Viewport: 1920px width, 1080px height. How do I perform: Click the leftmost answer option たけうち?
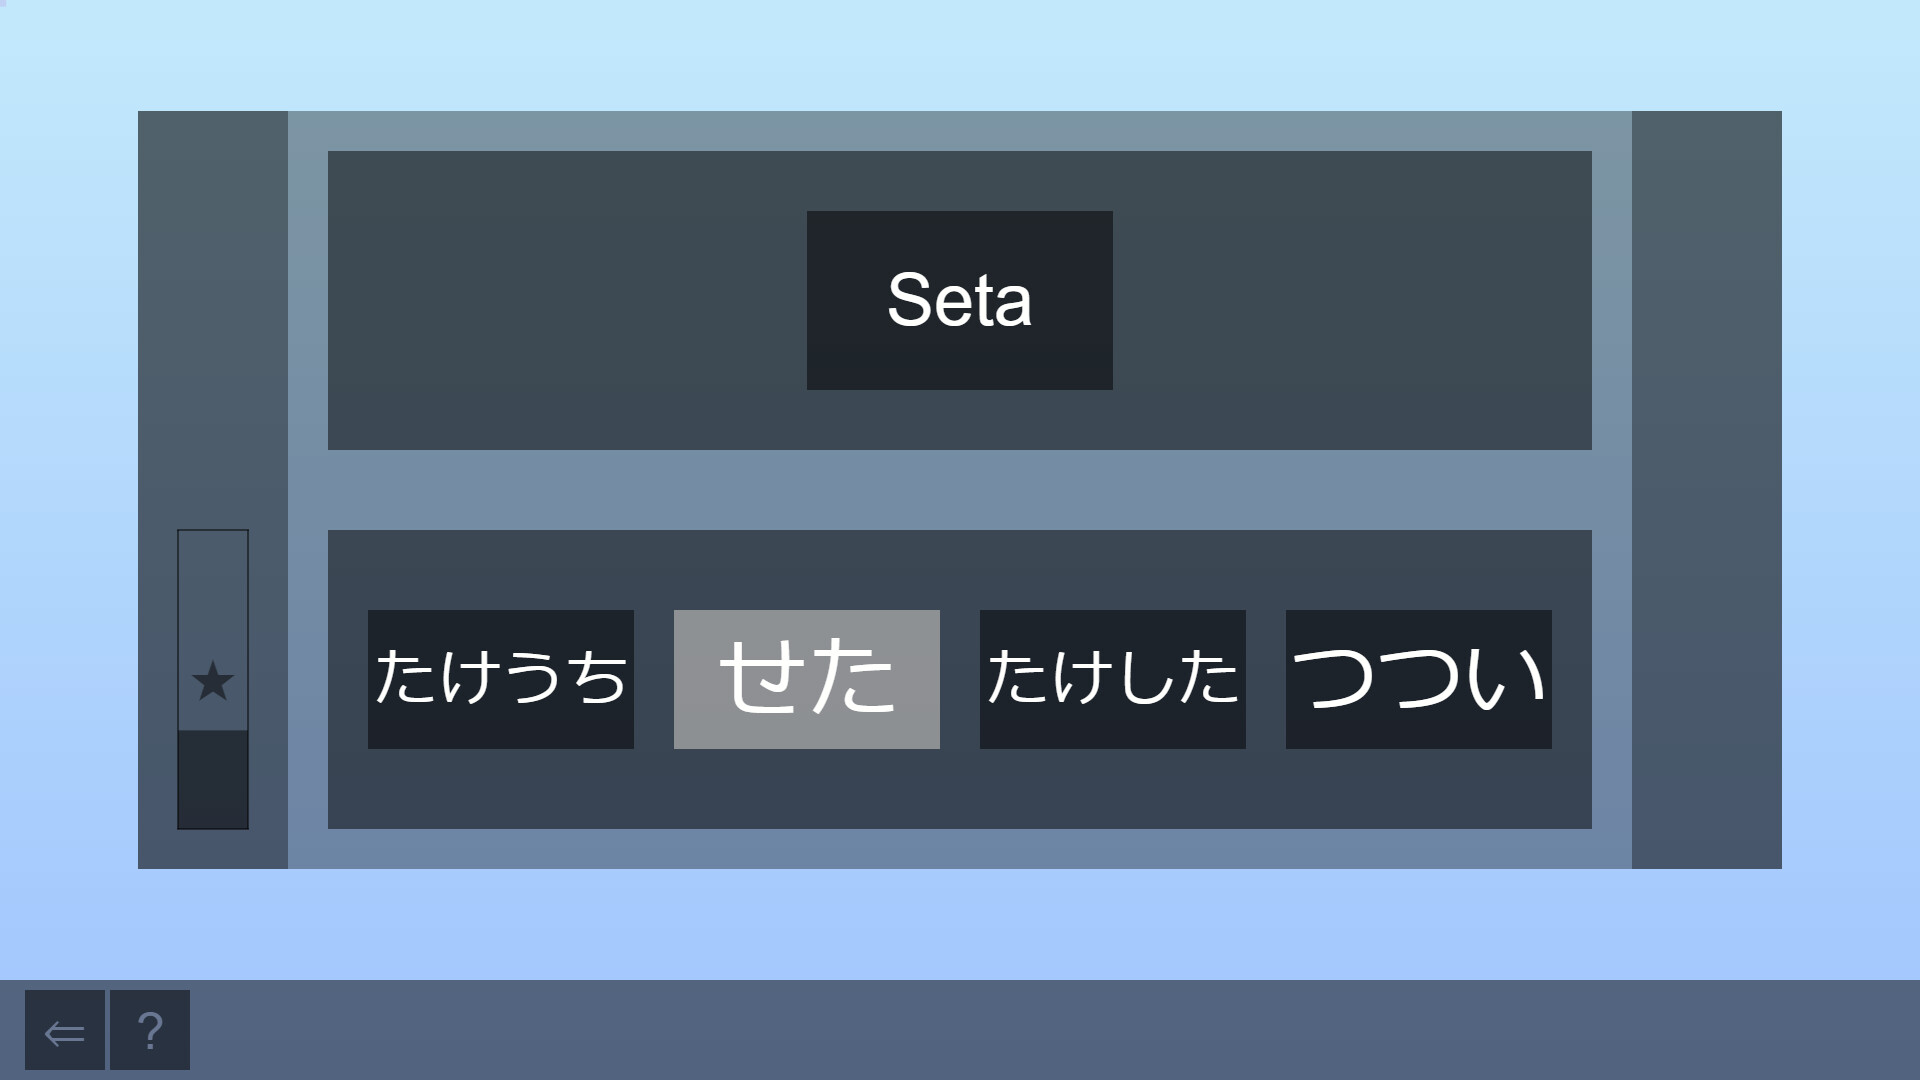pyautogui.click(x=501, y=680)
